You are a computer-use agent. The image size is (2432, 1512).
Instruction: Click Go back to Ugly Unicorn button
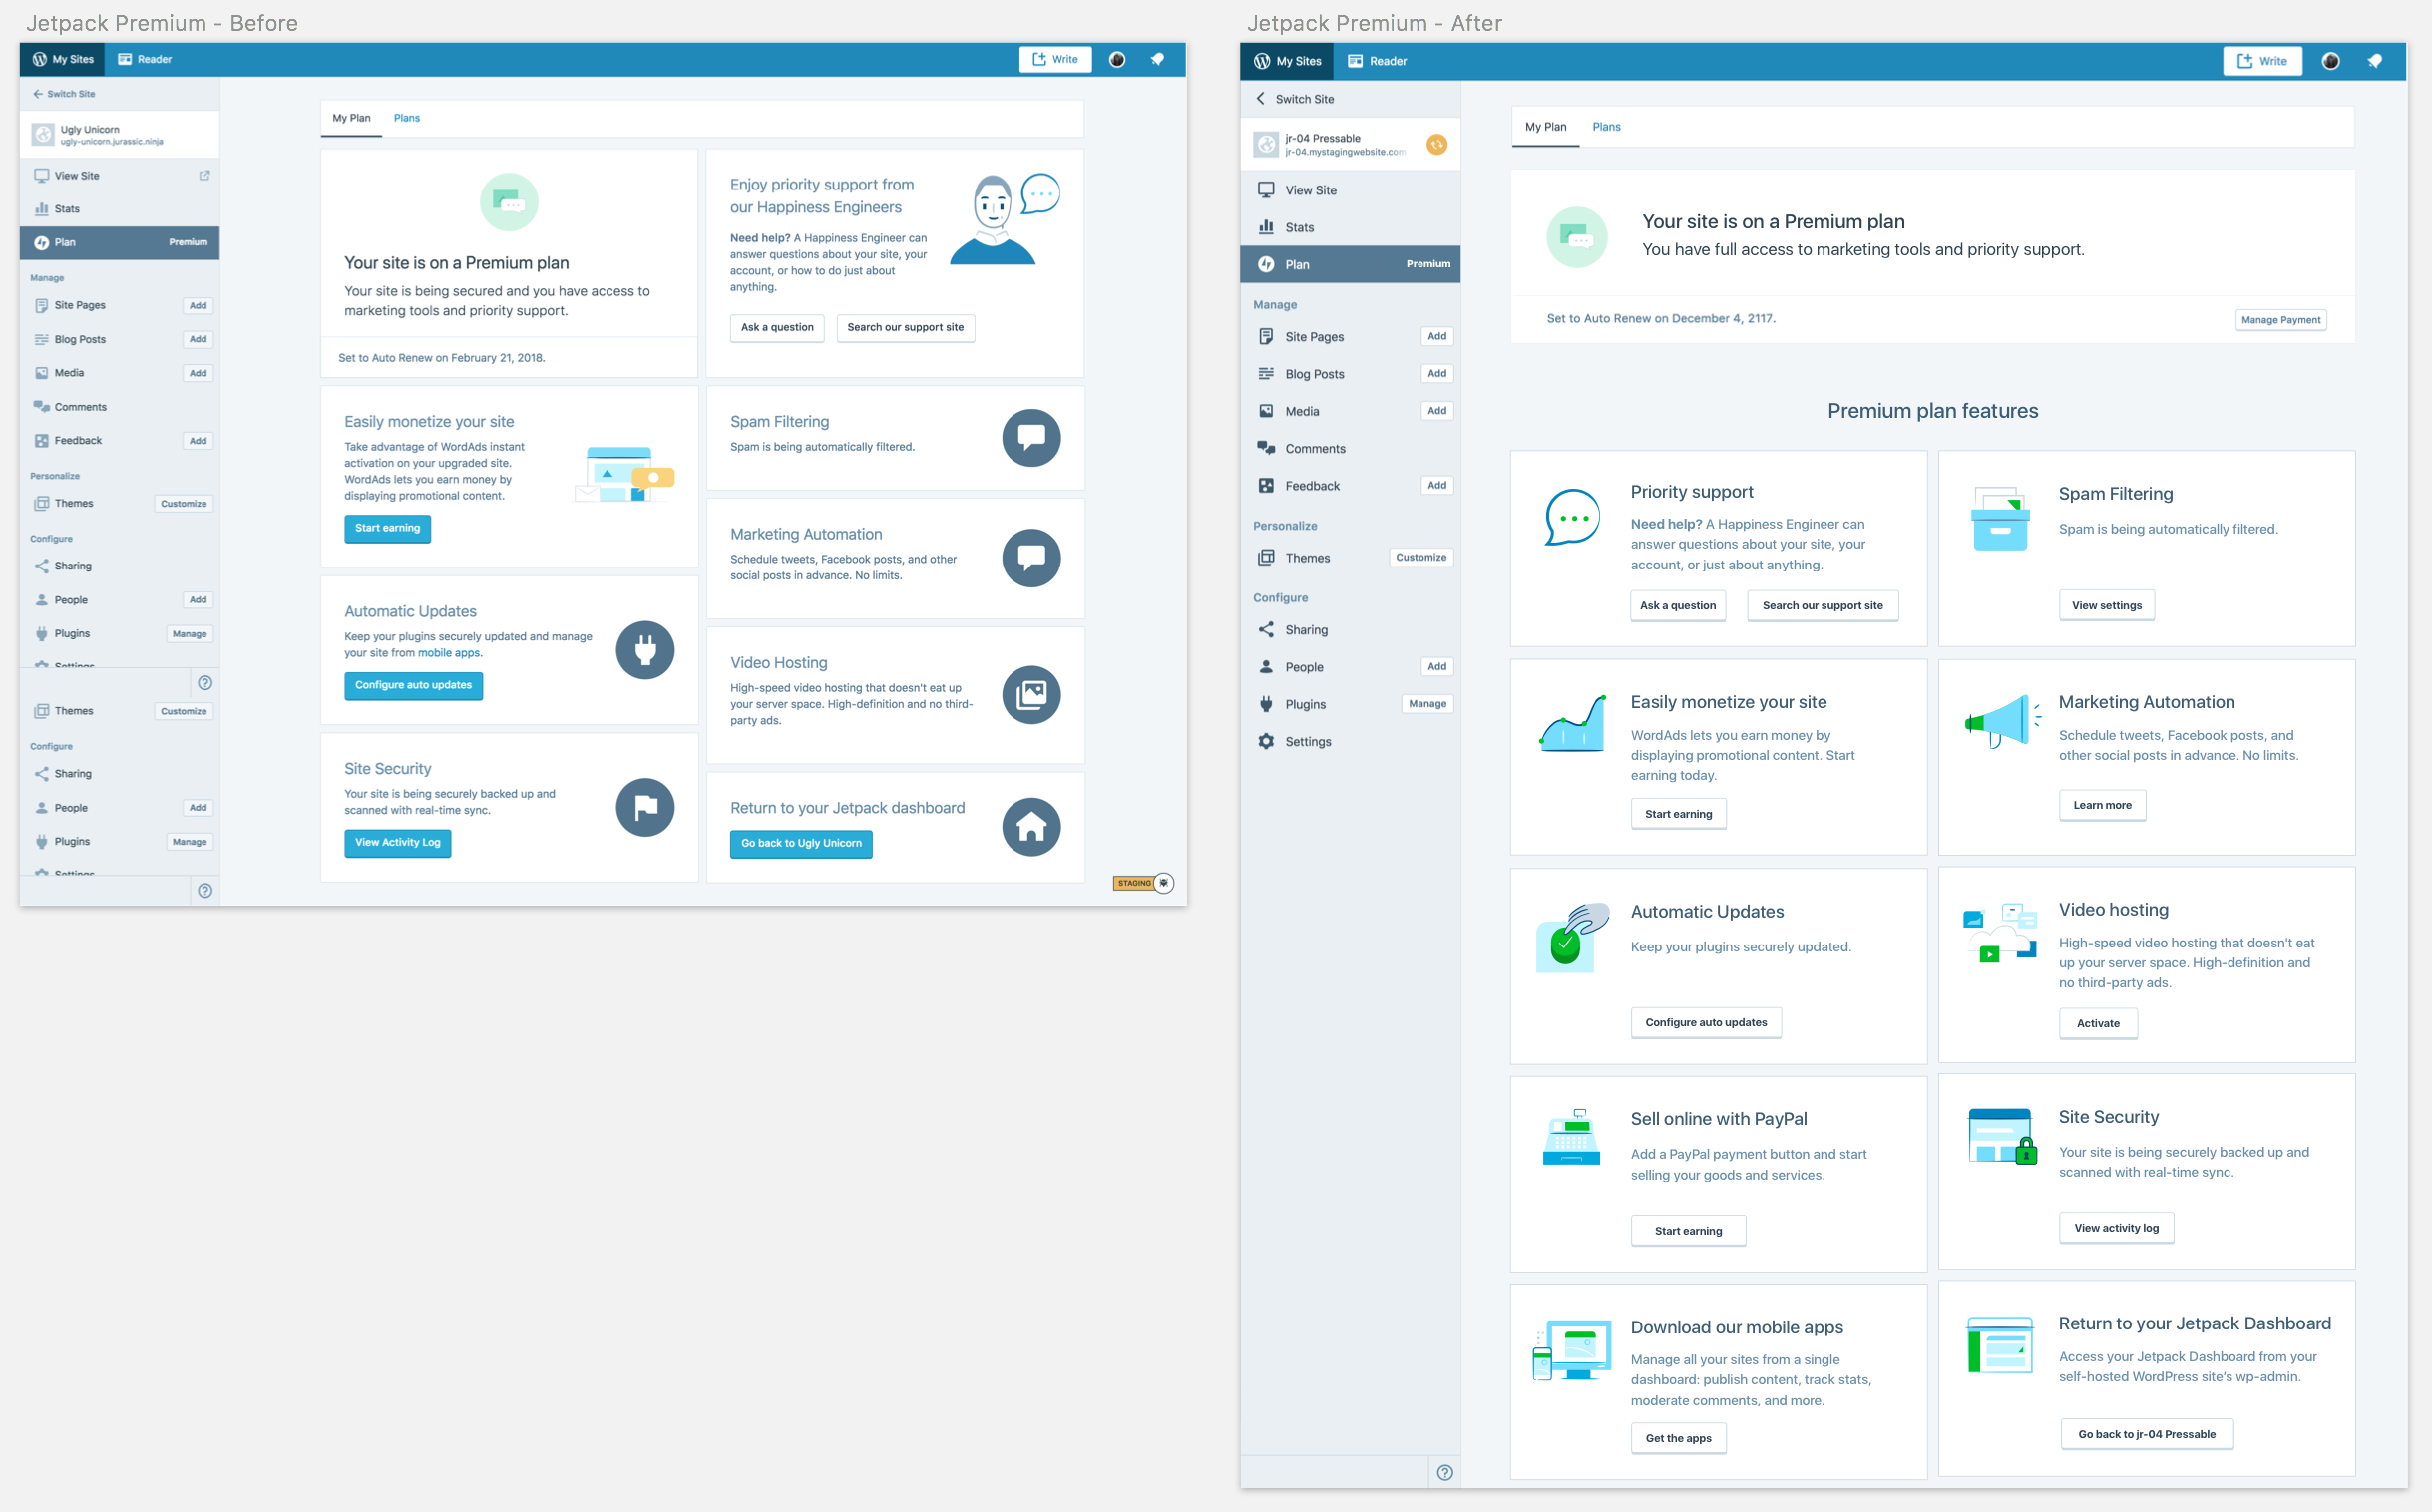tap(801, 843)
